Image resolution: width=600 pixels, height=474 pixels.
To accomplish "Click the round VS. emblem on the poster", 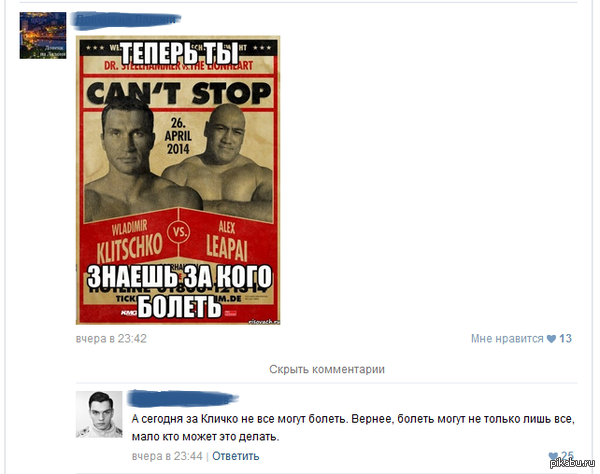I will click(179, 232).
